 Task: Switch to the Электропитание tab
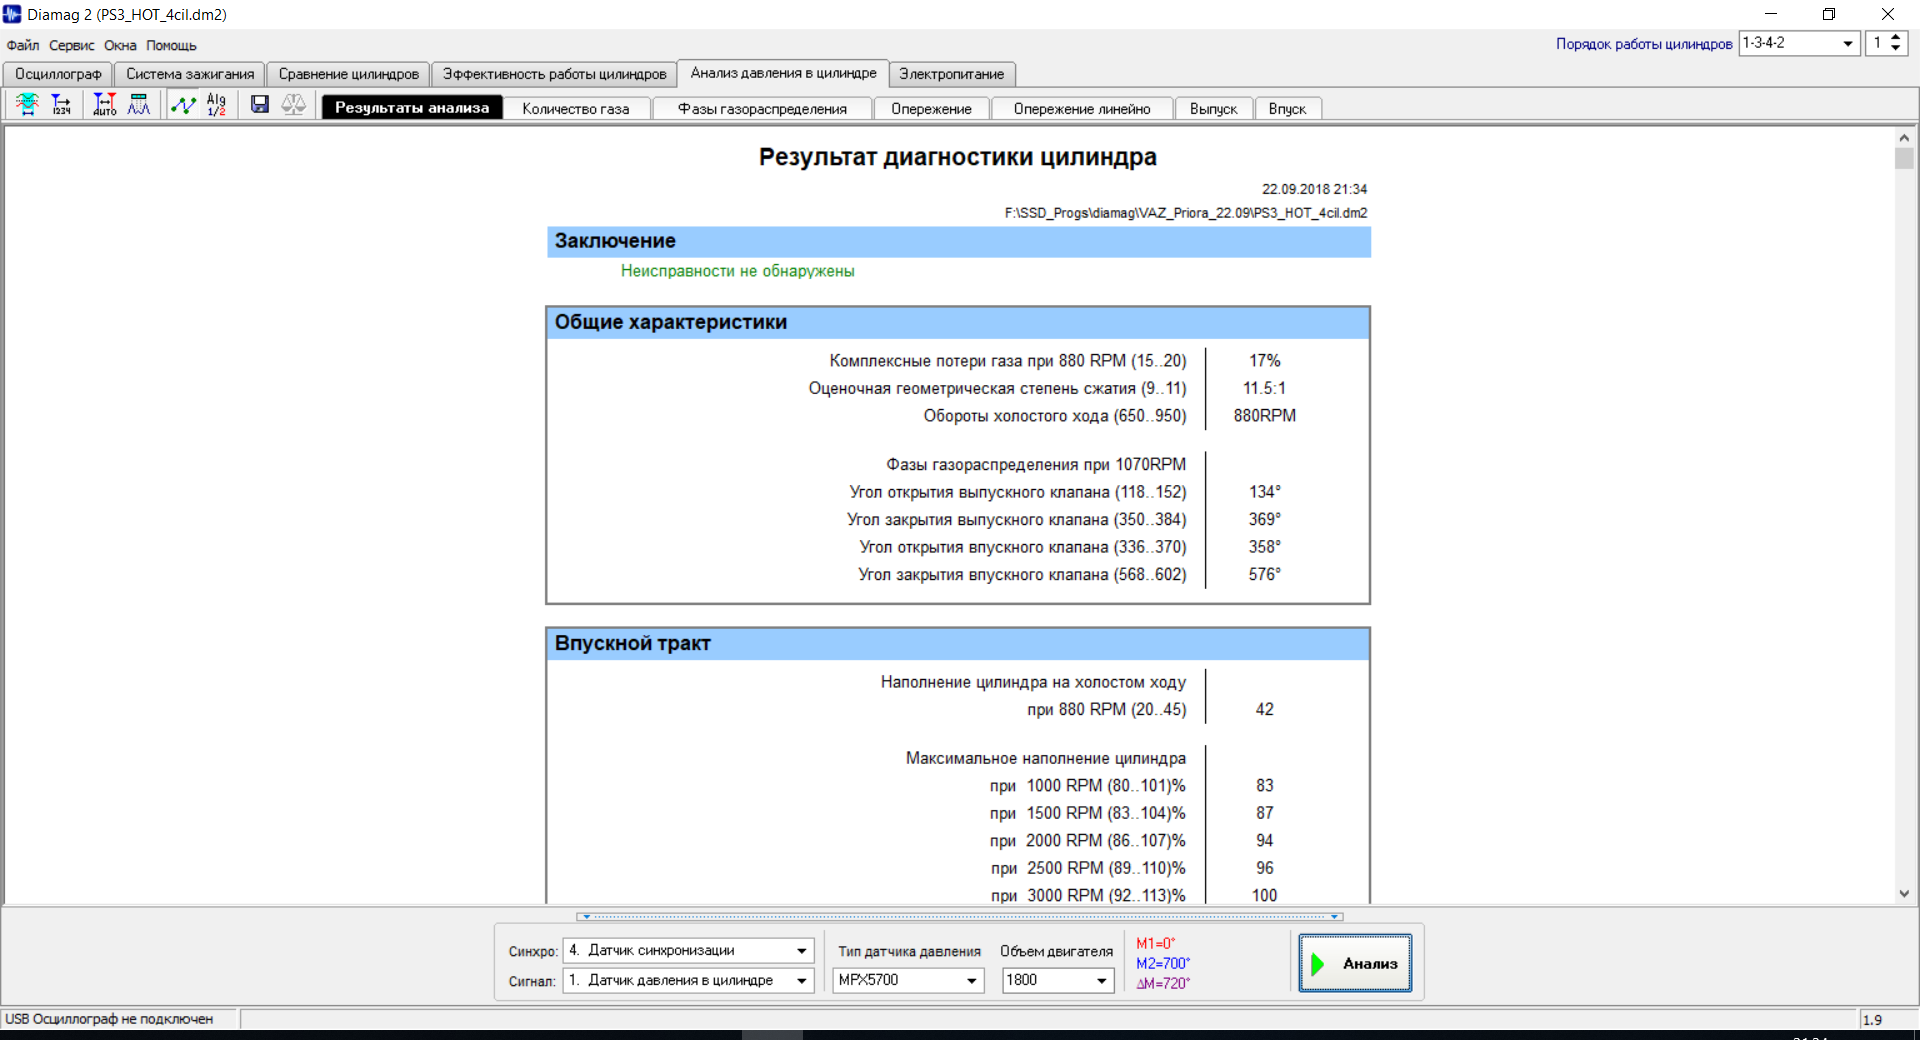[952, 74]
